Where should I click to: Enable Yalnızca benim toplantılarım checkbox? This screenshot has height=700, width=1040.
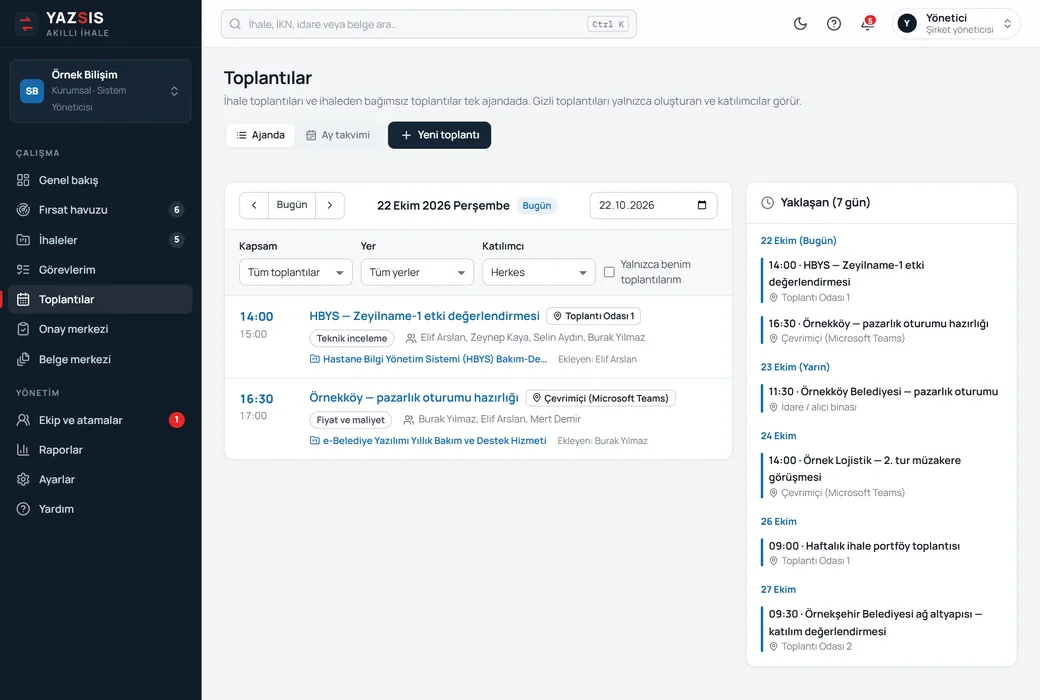tap(609, 272)
